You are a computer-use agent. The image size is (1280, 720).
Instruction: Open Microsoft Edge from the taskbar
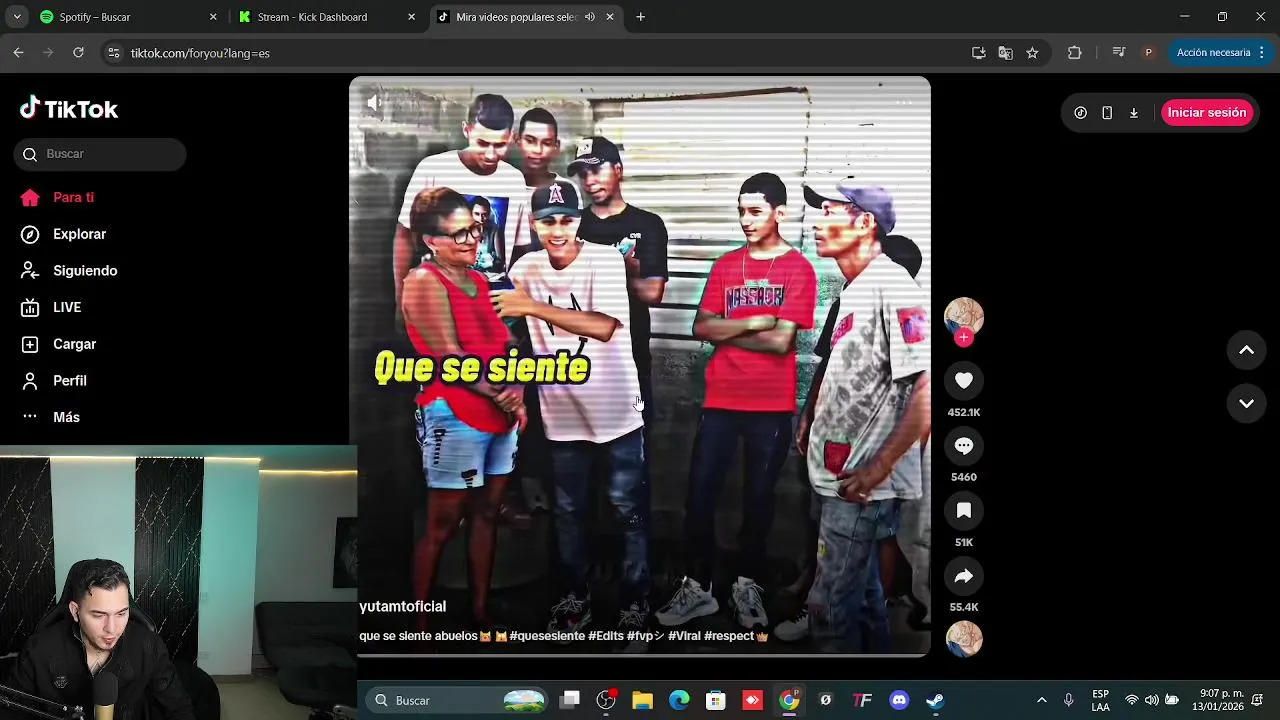pyautogui.click(x=679, y=701)
